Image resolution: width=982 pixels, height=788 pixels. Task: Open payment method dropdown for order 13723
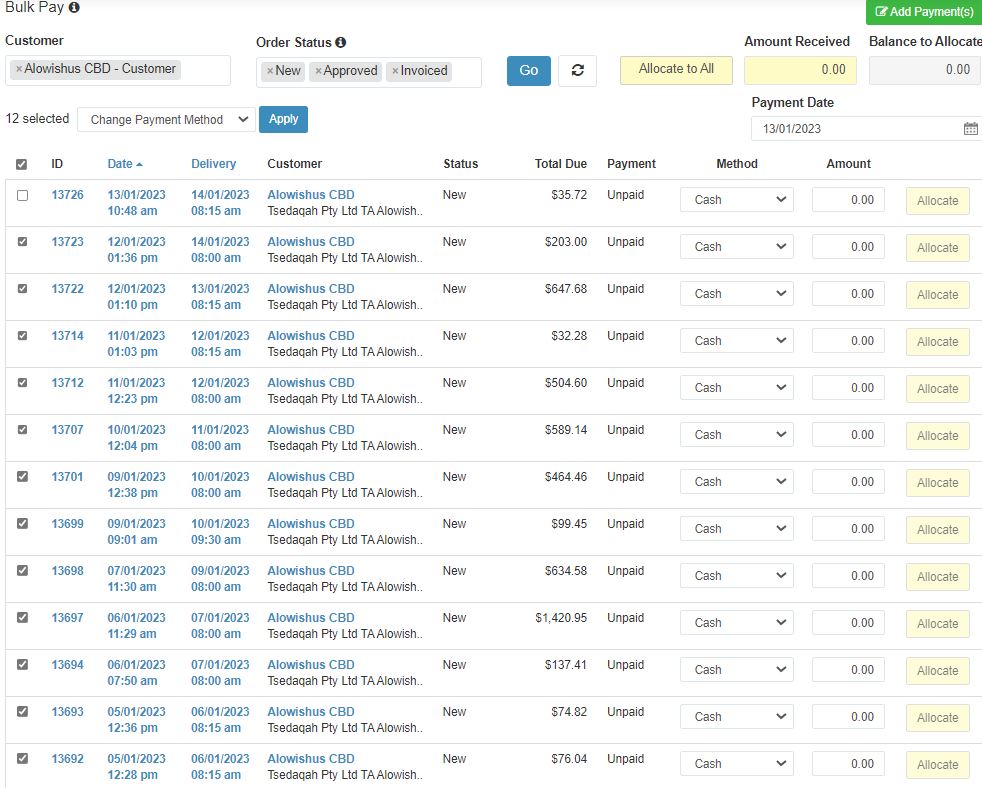click(x=736, y=247)
